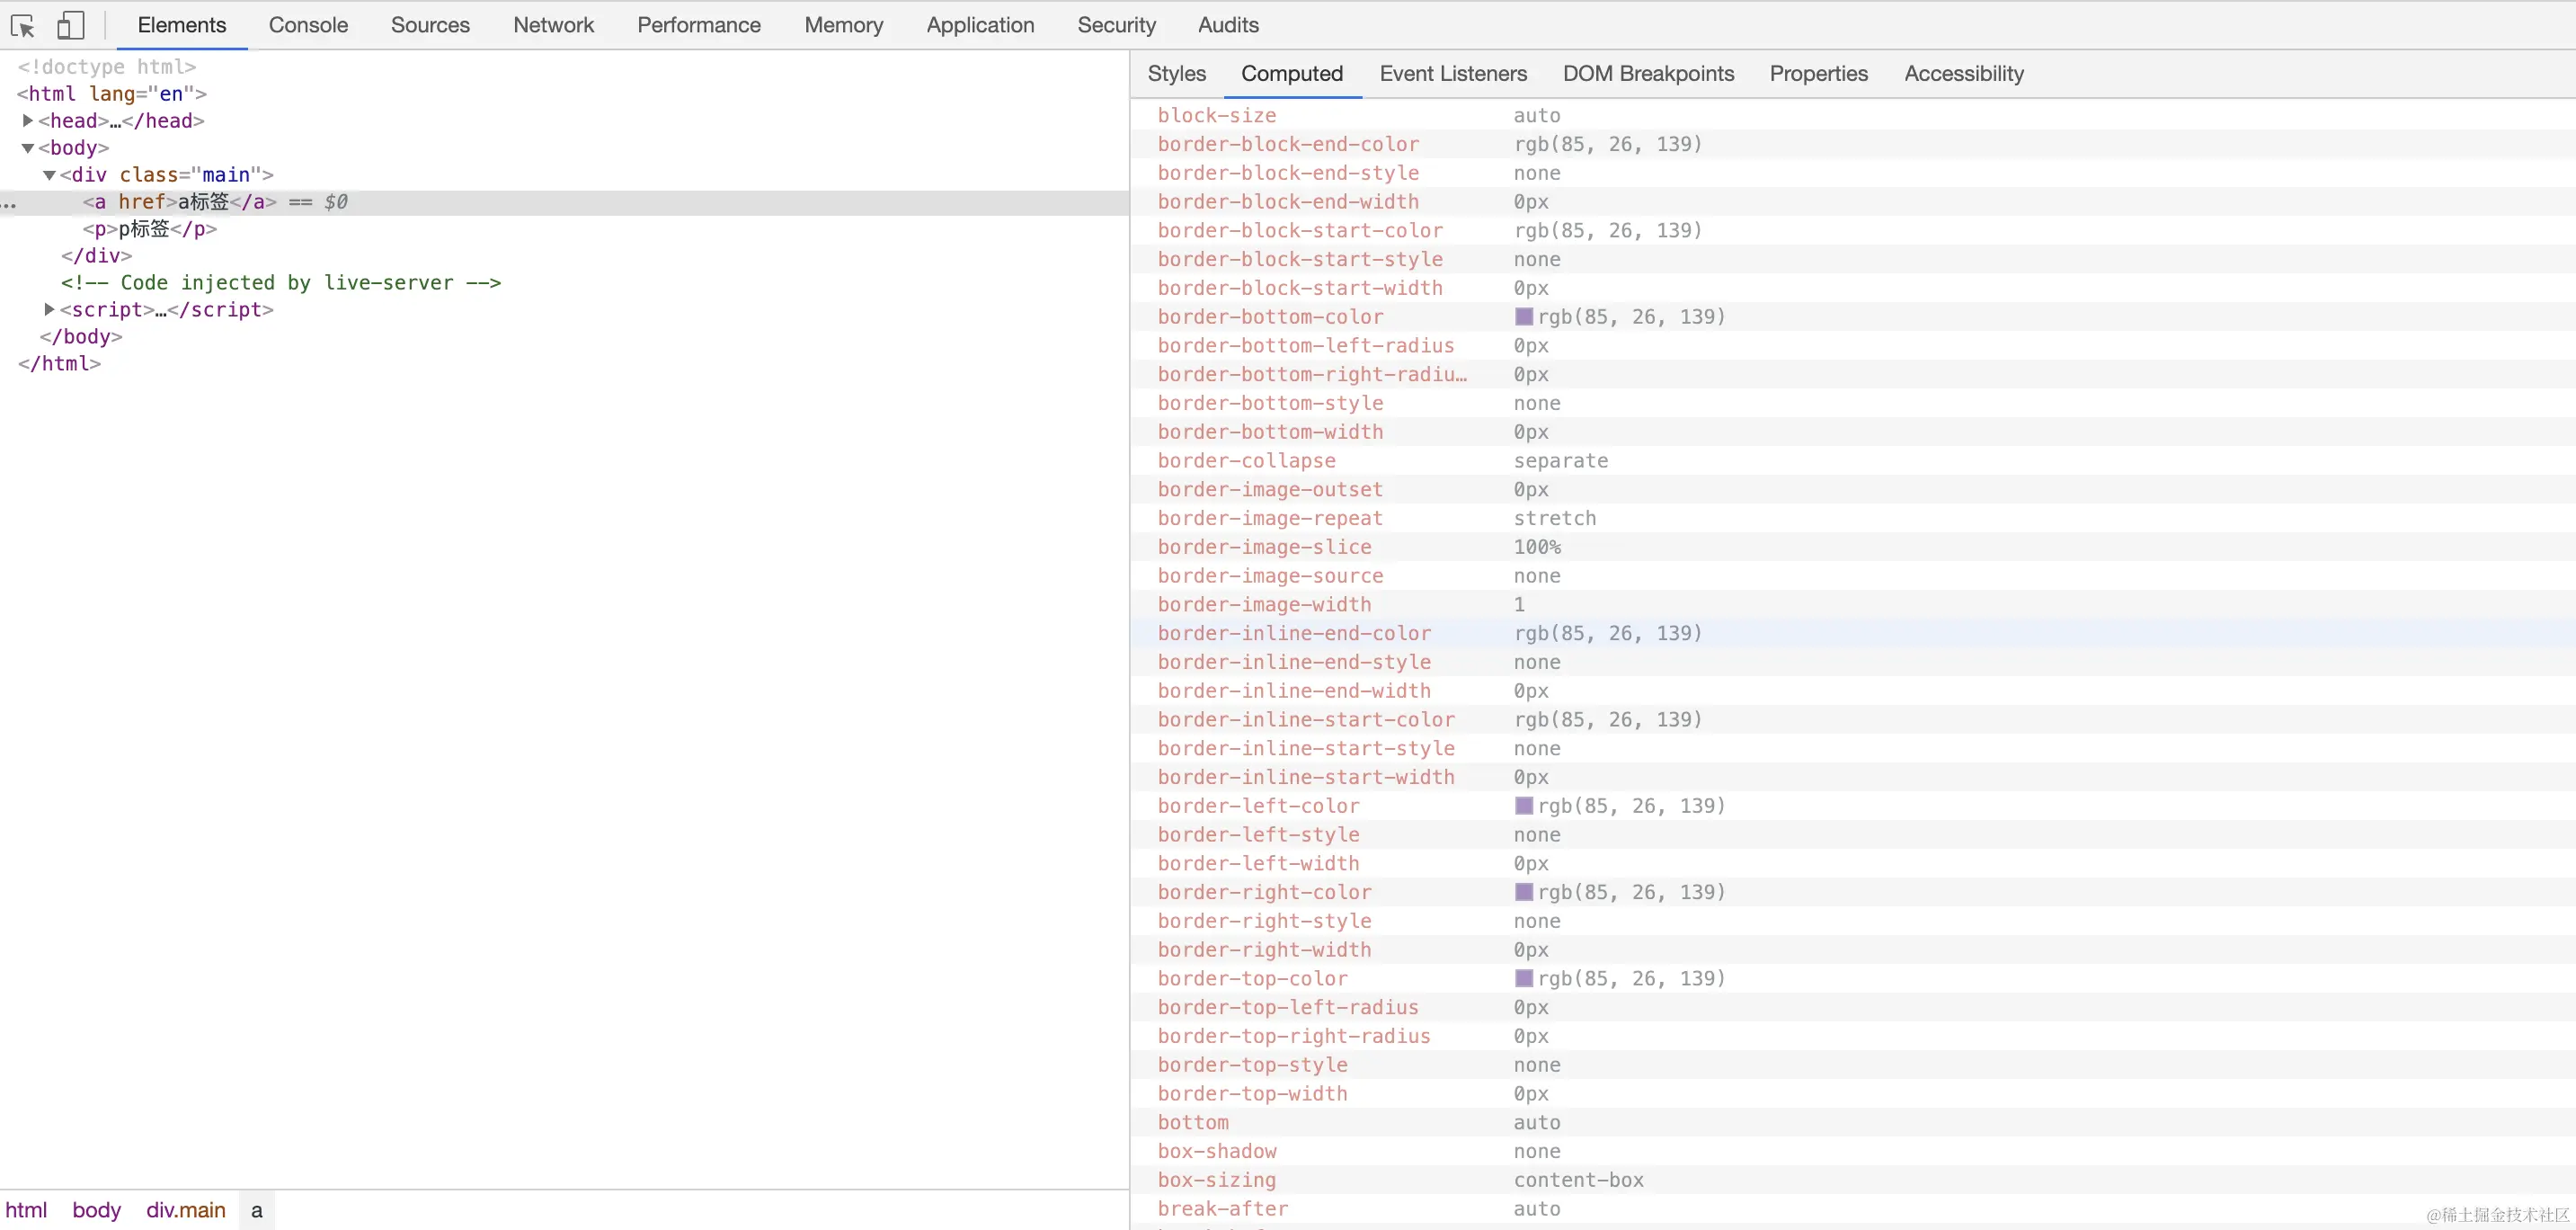Toggle the device toolbar icon
Image resolution: width=2576 pixels, height=1230 pixels.
tap(70, 26)
